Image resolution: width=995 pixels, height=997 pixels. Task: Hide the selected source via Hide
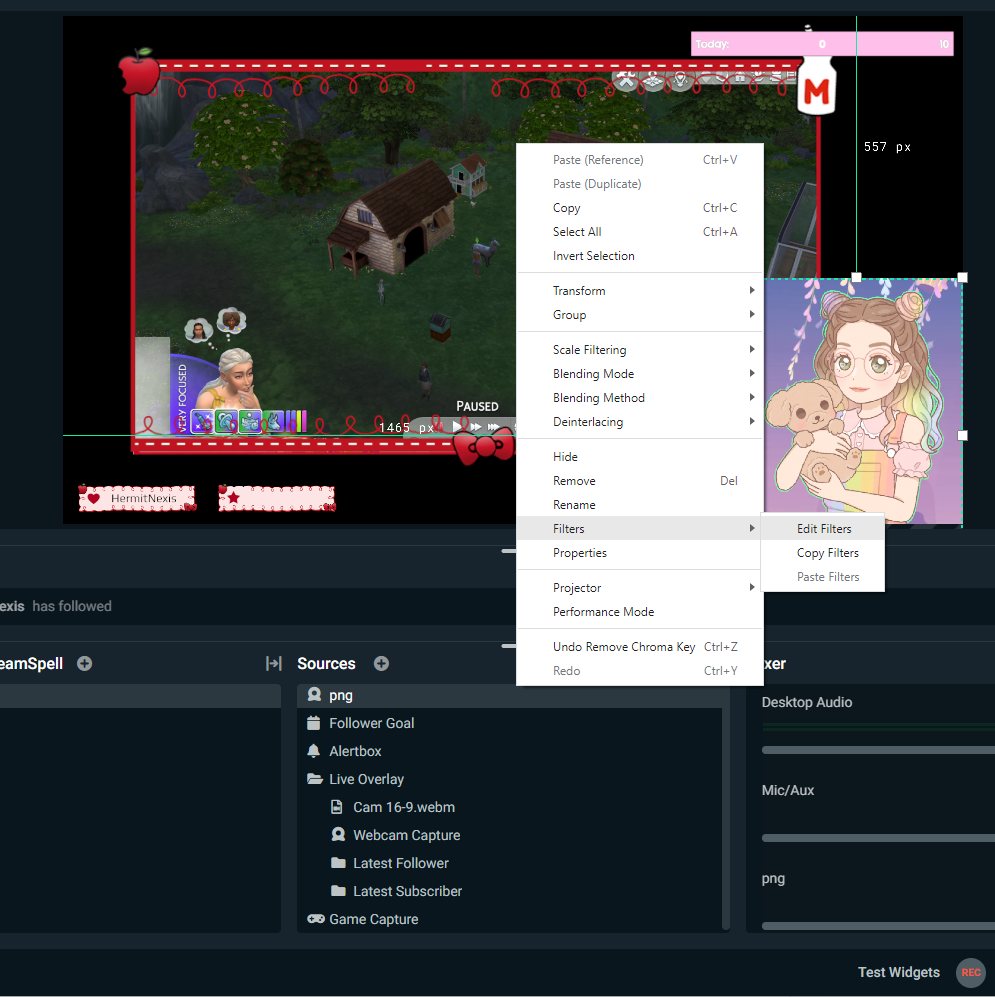click(566, 457)
